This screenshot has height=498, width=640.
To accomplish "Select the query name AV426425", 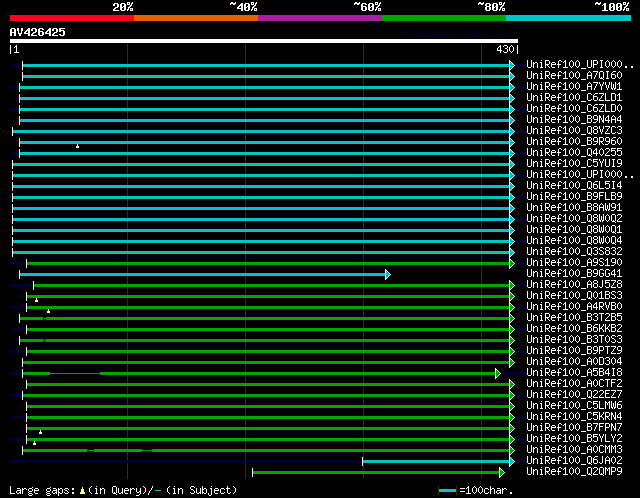I will coord(38,32).
